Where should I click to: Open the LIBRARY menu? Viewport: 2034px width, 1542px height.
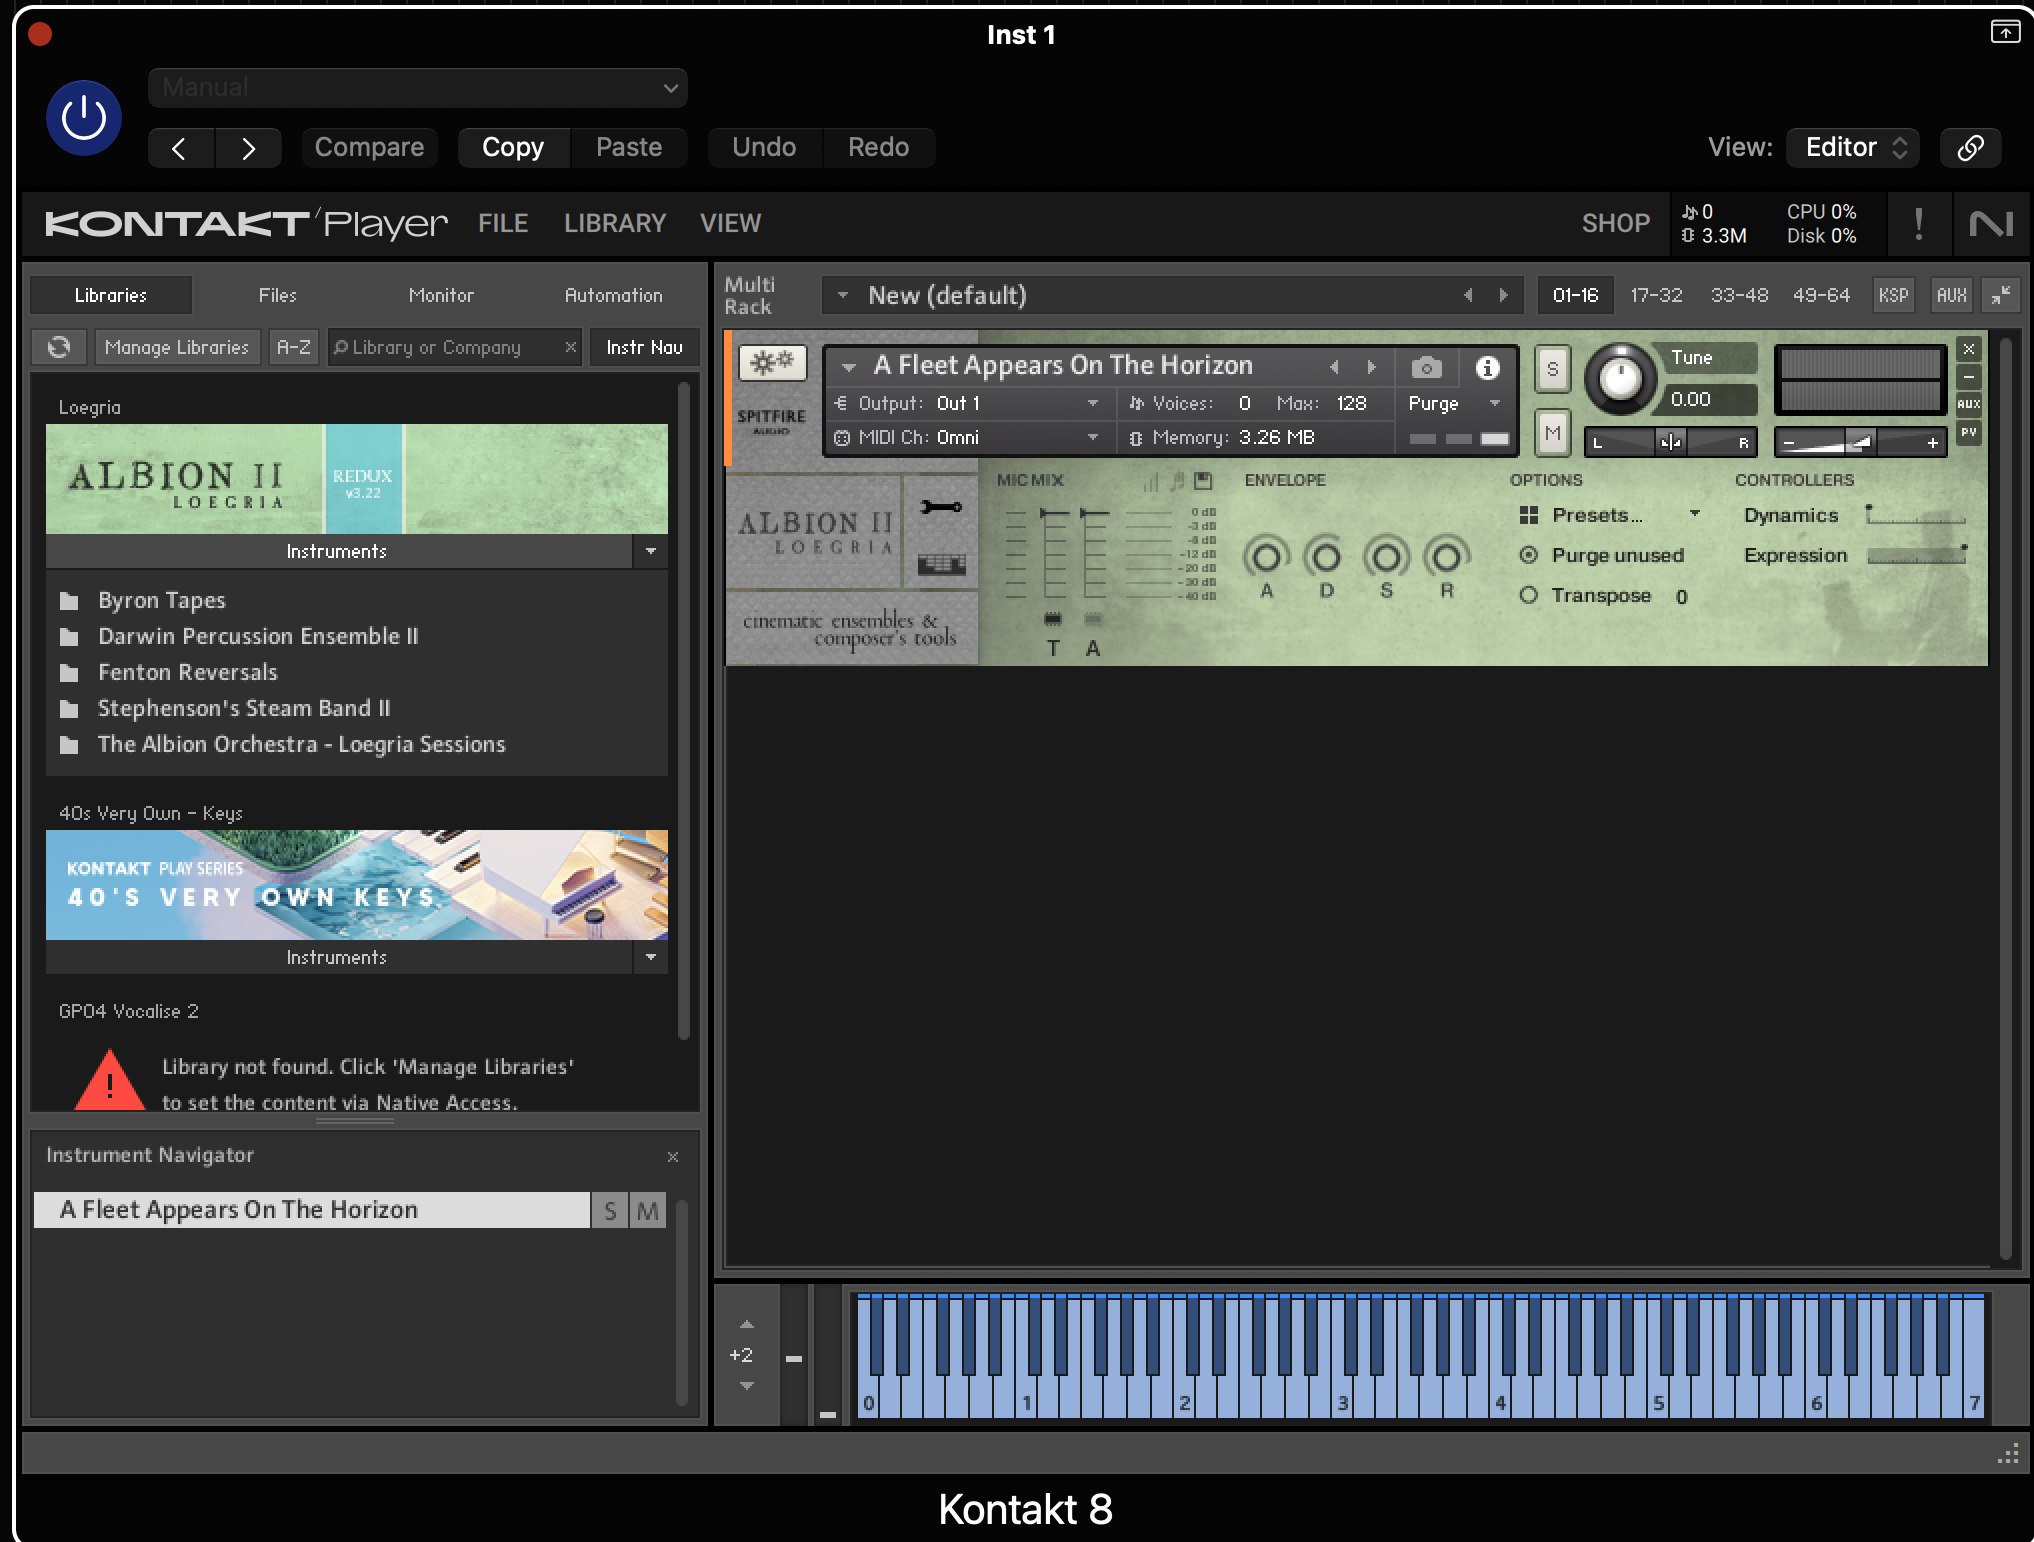click(x=615, y=223)
